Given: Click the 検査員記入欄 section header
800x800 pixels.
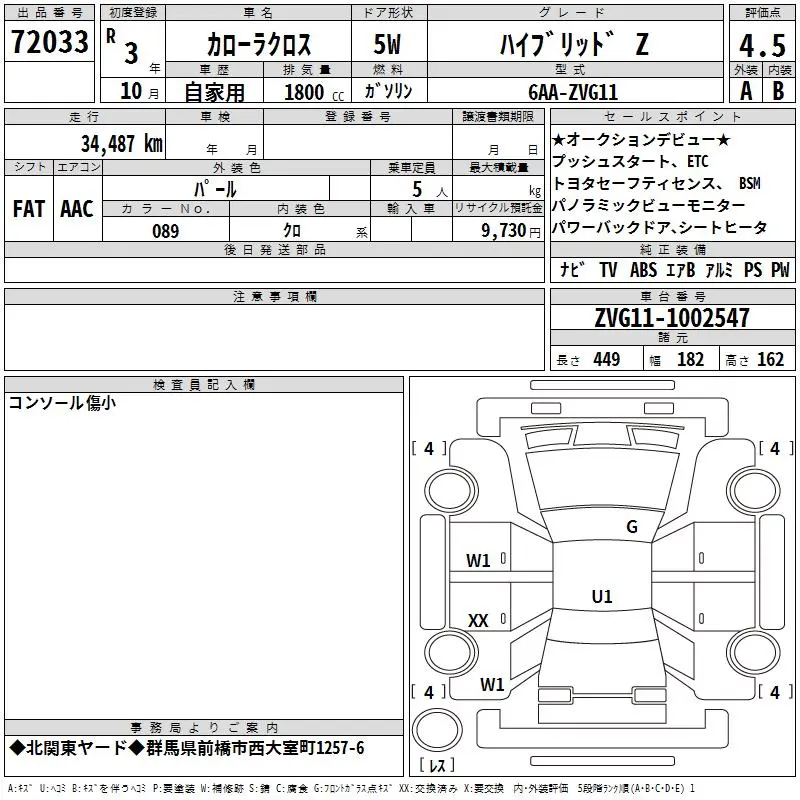Looking at the screenshot, I should coord(204,385).
